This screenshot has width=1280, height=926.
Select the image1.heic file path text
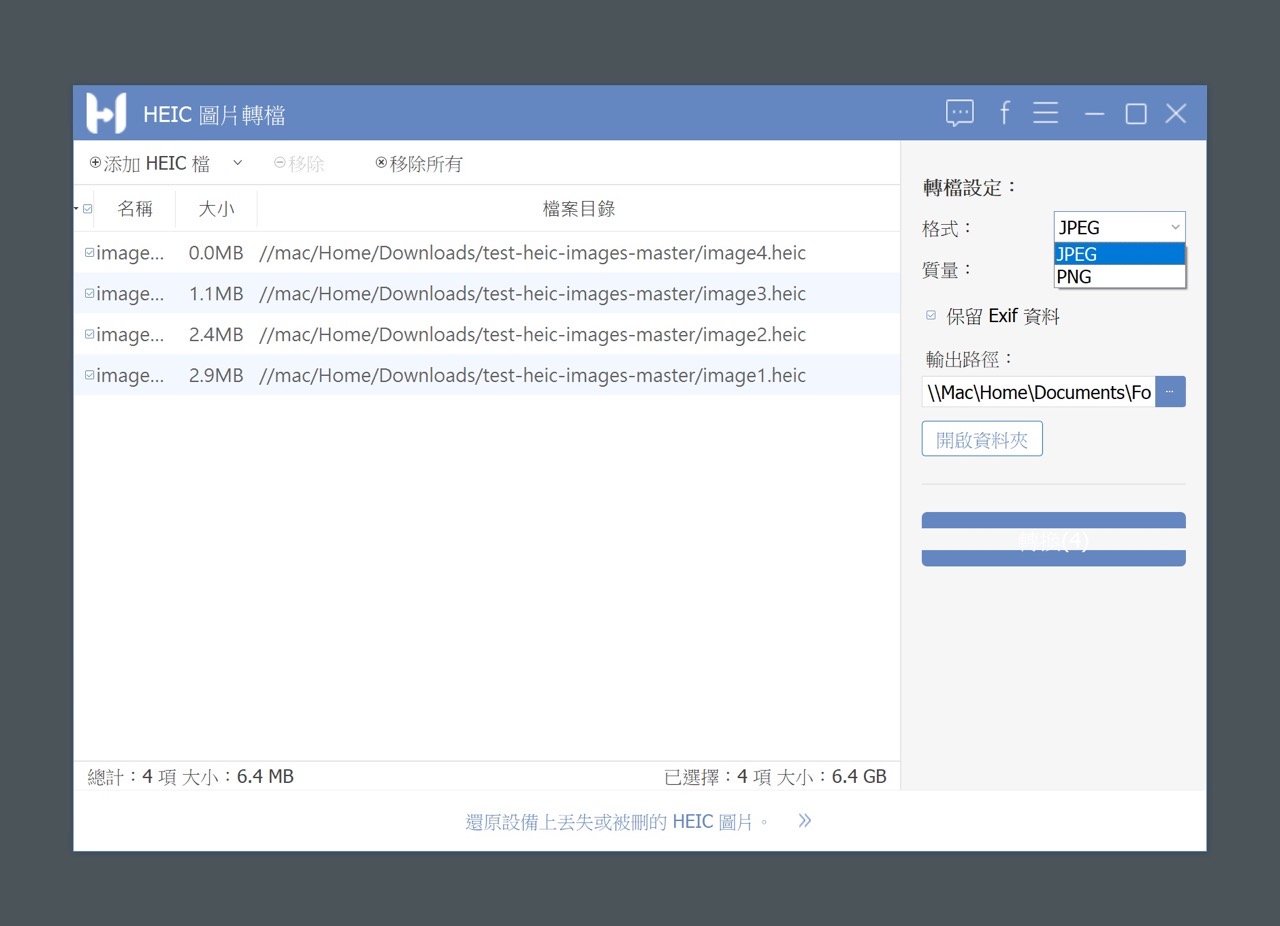[532, 376]
